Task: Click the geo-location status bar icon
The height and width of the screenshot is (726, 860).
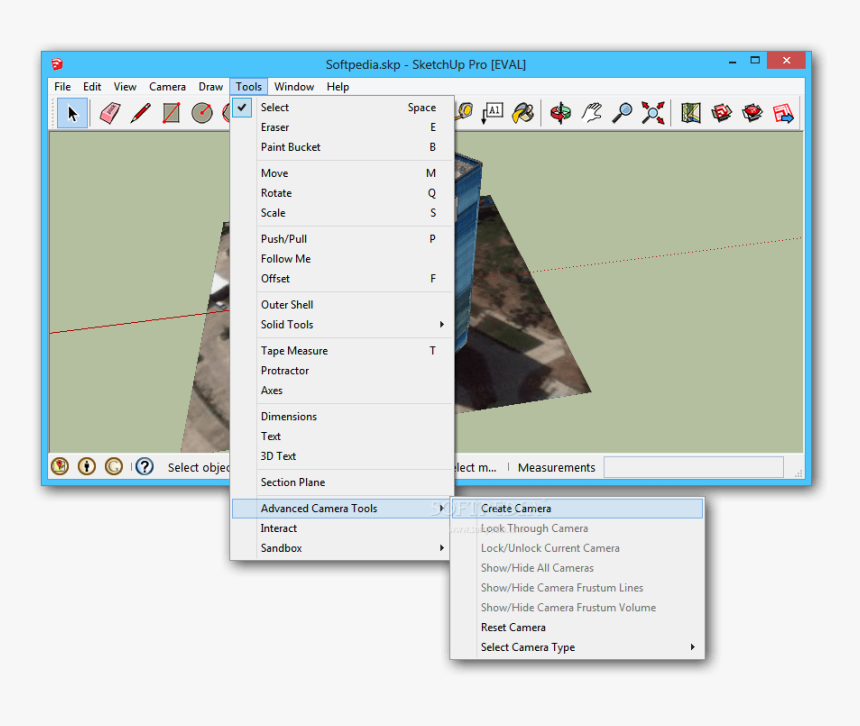Action: coord(60,466)
